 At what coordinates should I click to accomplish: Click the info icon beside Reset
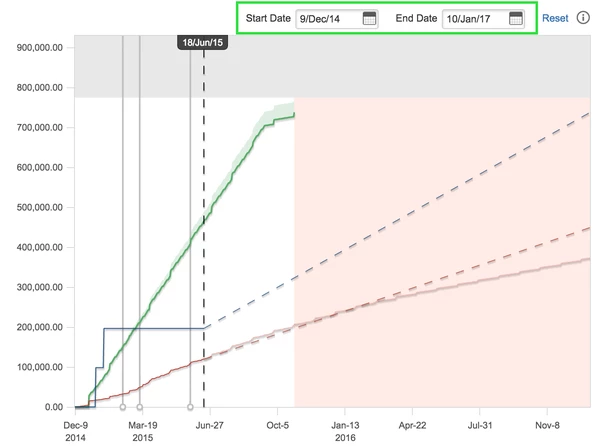coord(583,19)
